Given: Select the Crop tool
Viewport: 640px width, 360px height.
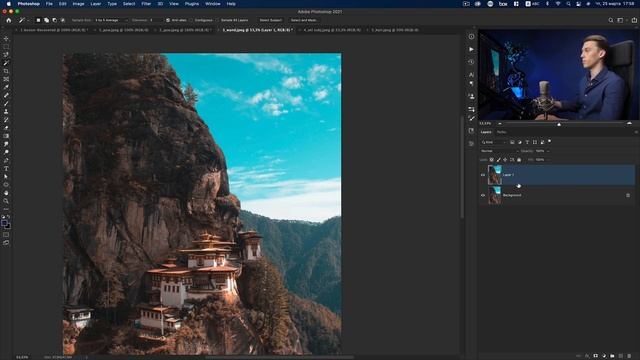Looking at the screenshot, I should 6,71.
